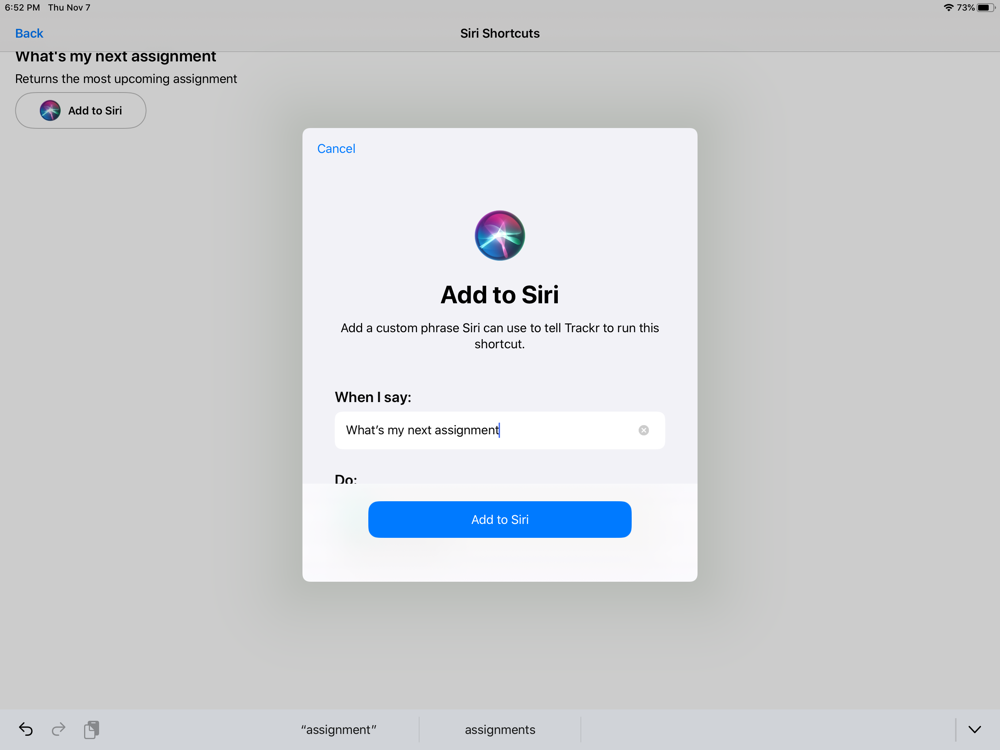Select the "Returns the most upcoming assignment" text
The image size is (1000, 750).
[126, 79]
